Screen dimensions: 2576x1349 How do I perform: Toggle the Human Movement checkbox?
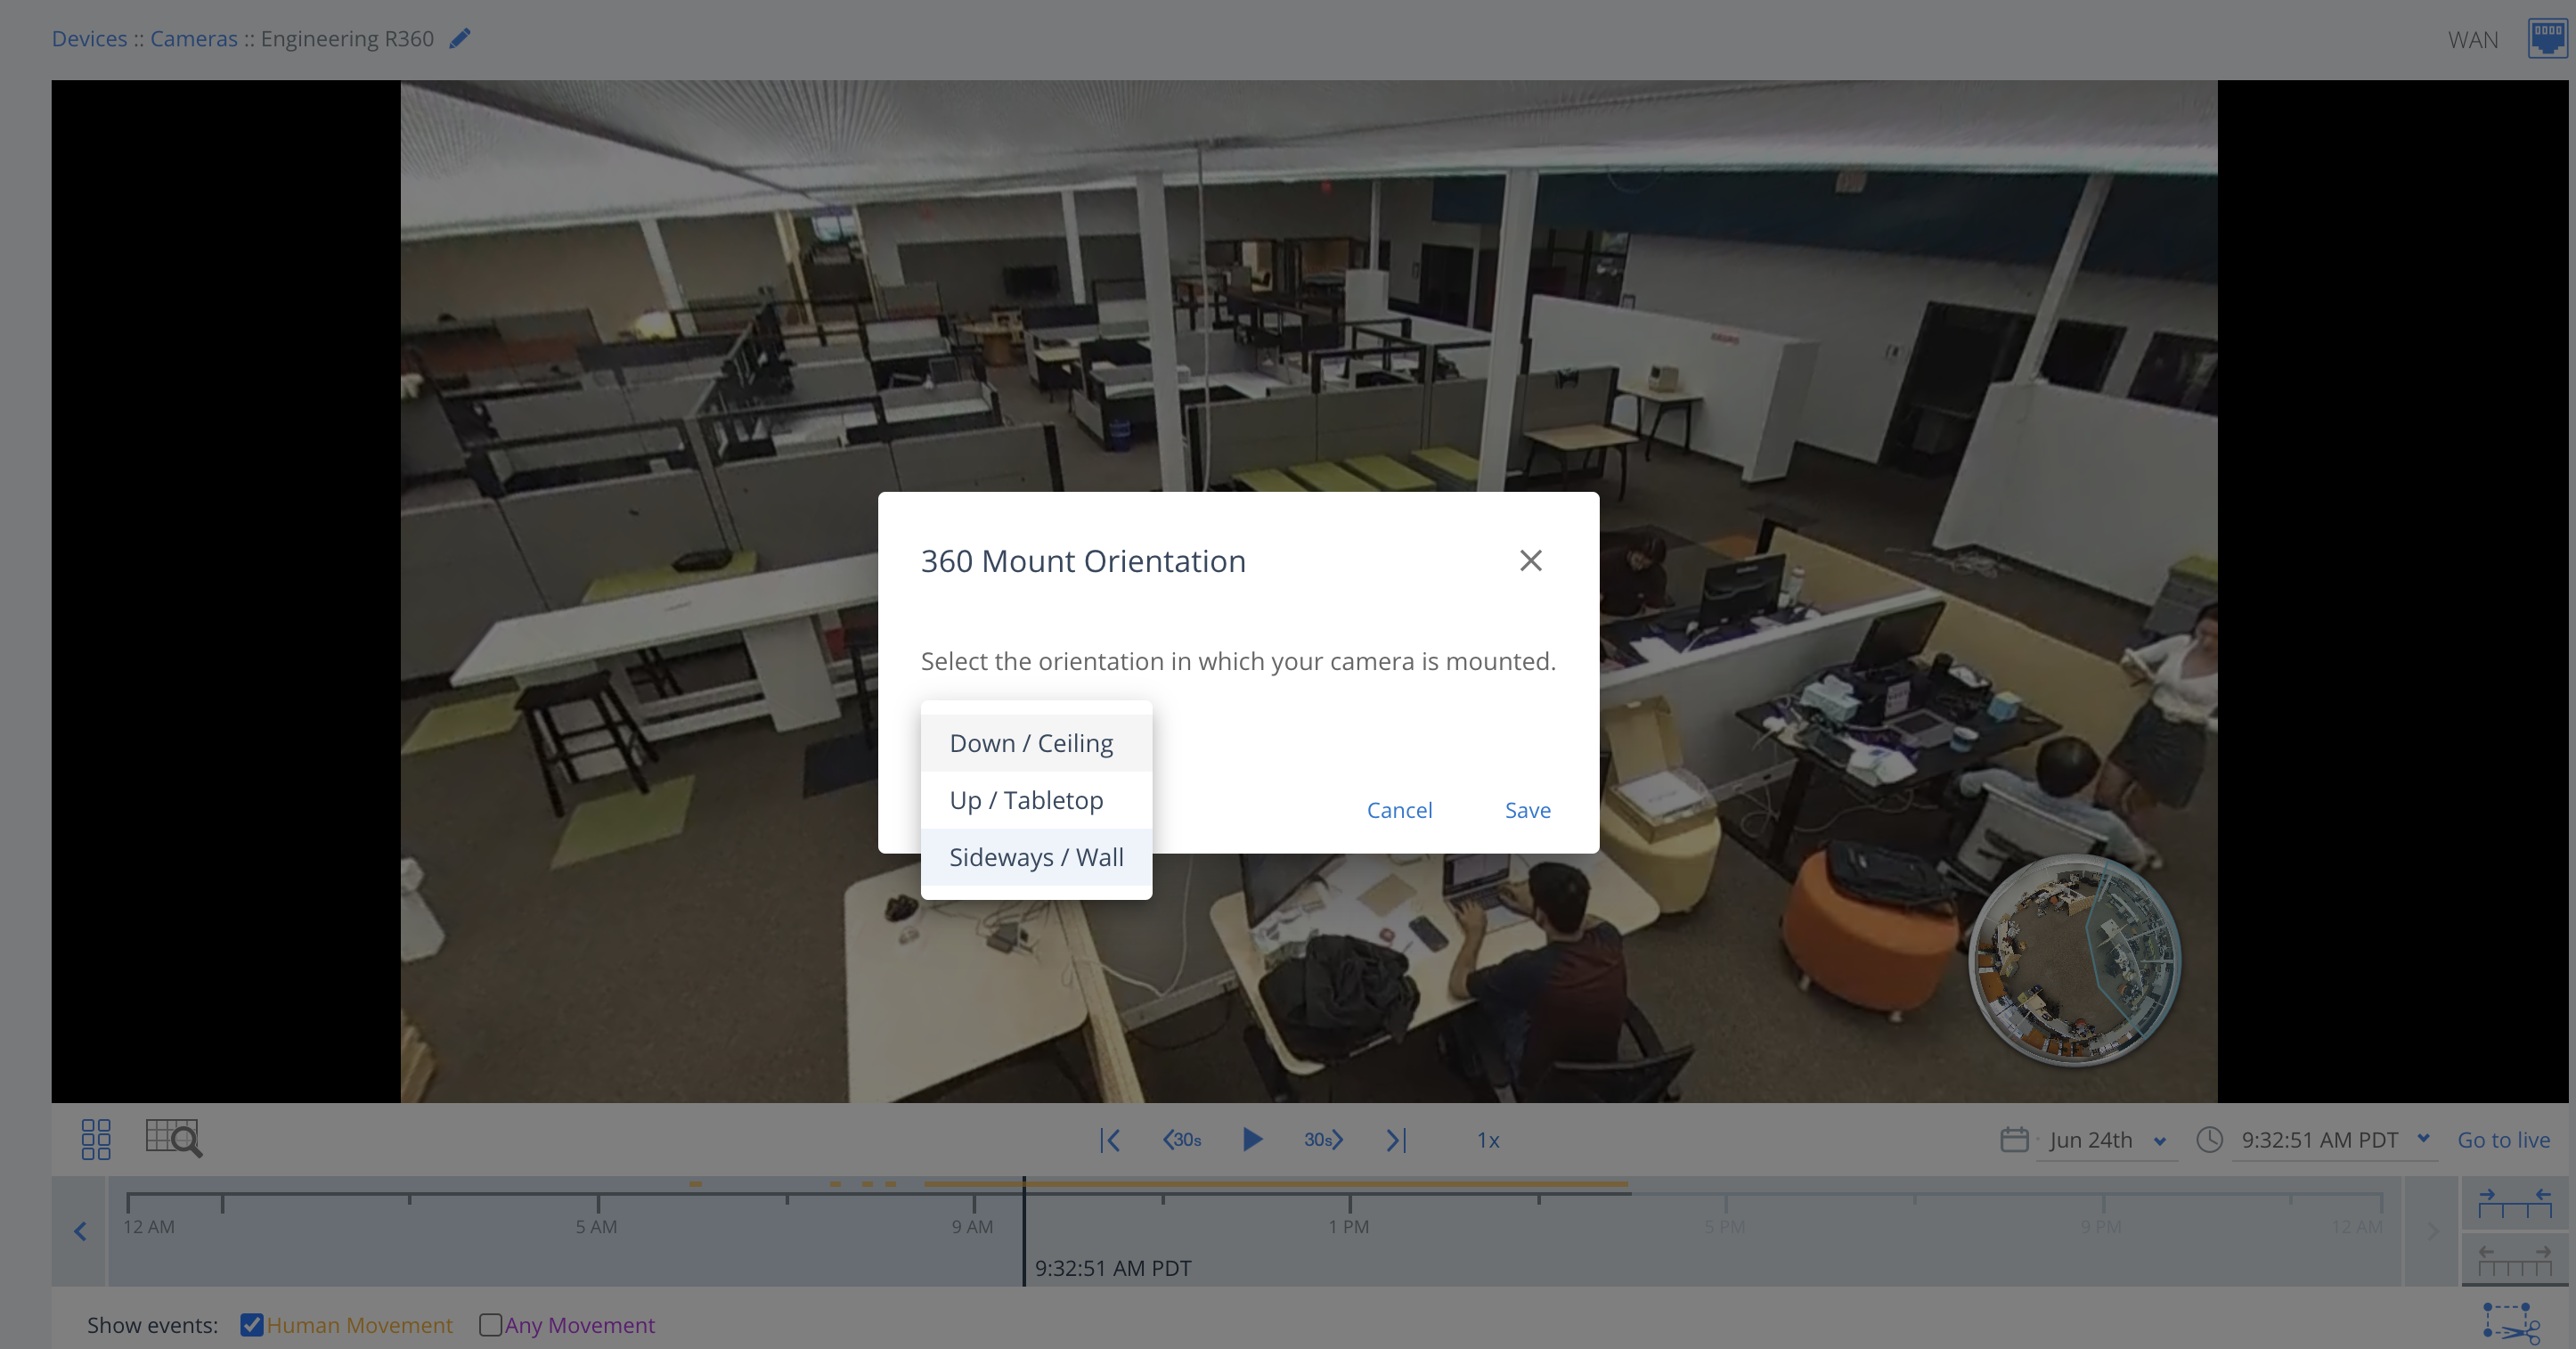(252, 1323)
